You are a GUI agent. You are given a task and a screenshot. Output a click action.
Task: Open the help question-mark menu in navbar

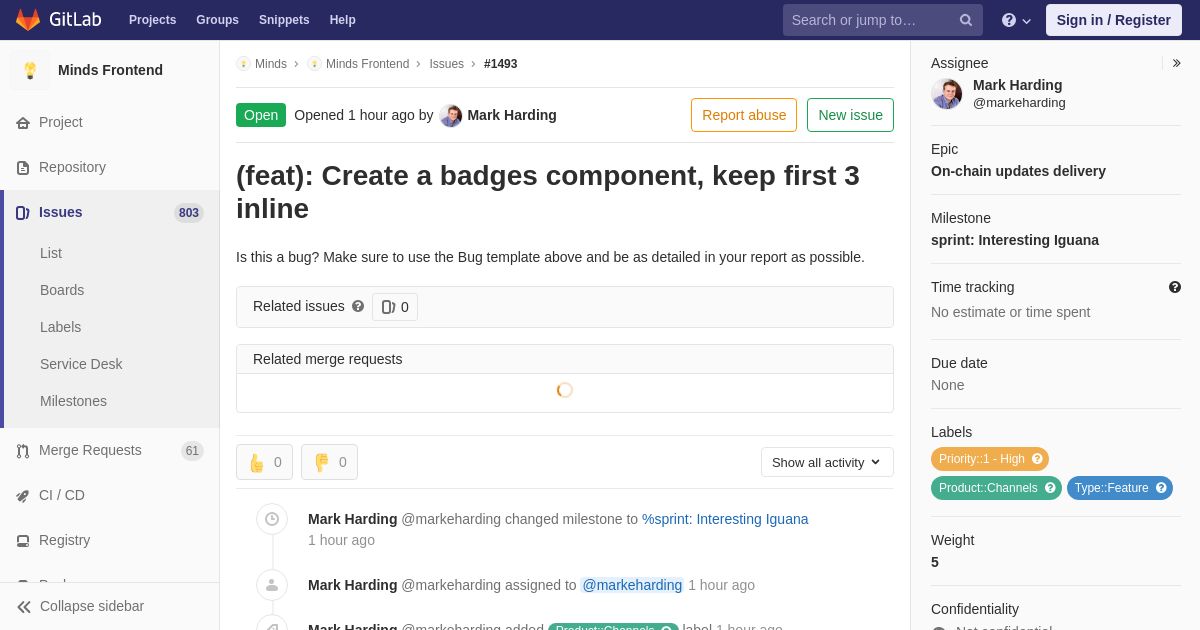point(1016,20)
